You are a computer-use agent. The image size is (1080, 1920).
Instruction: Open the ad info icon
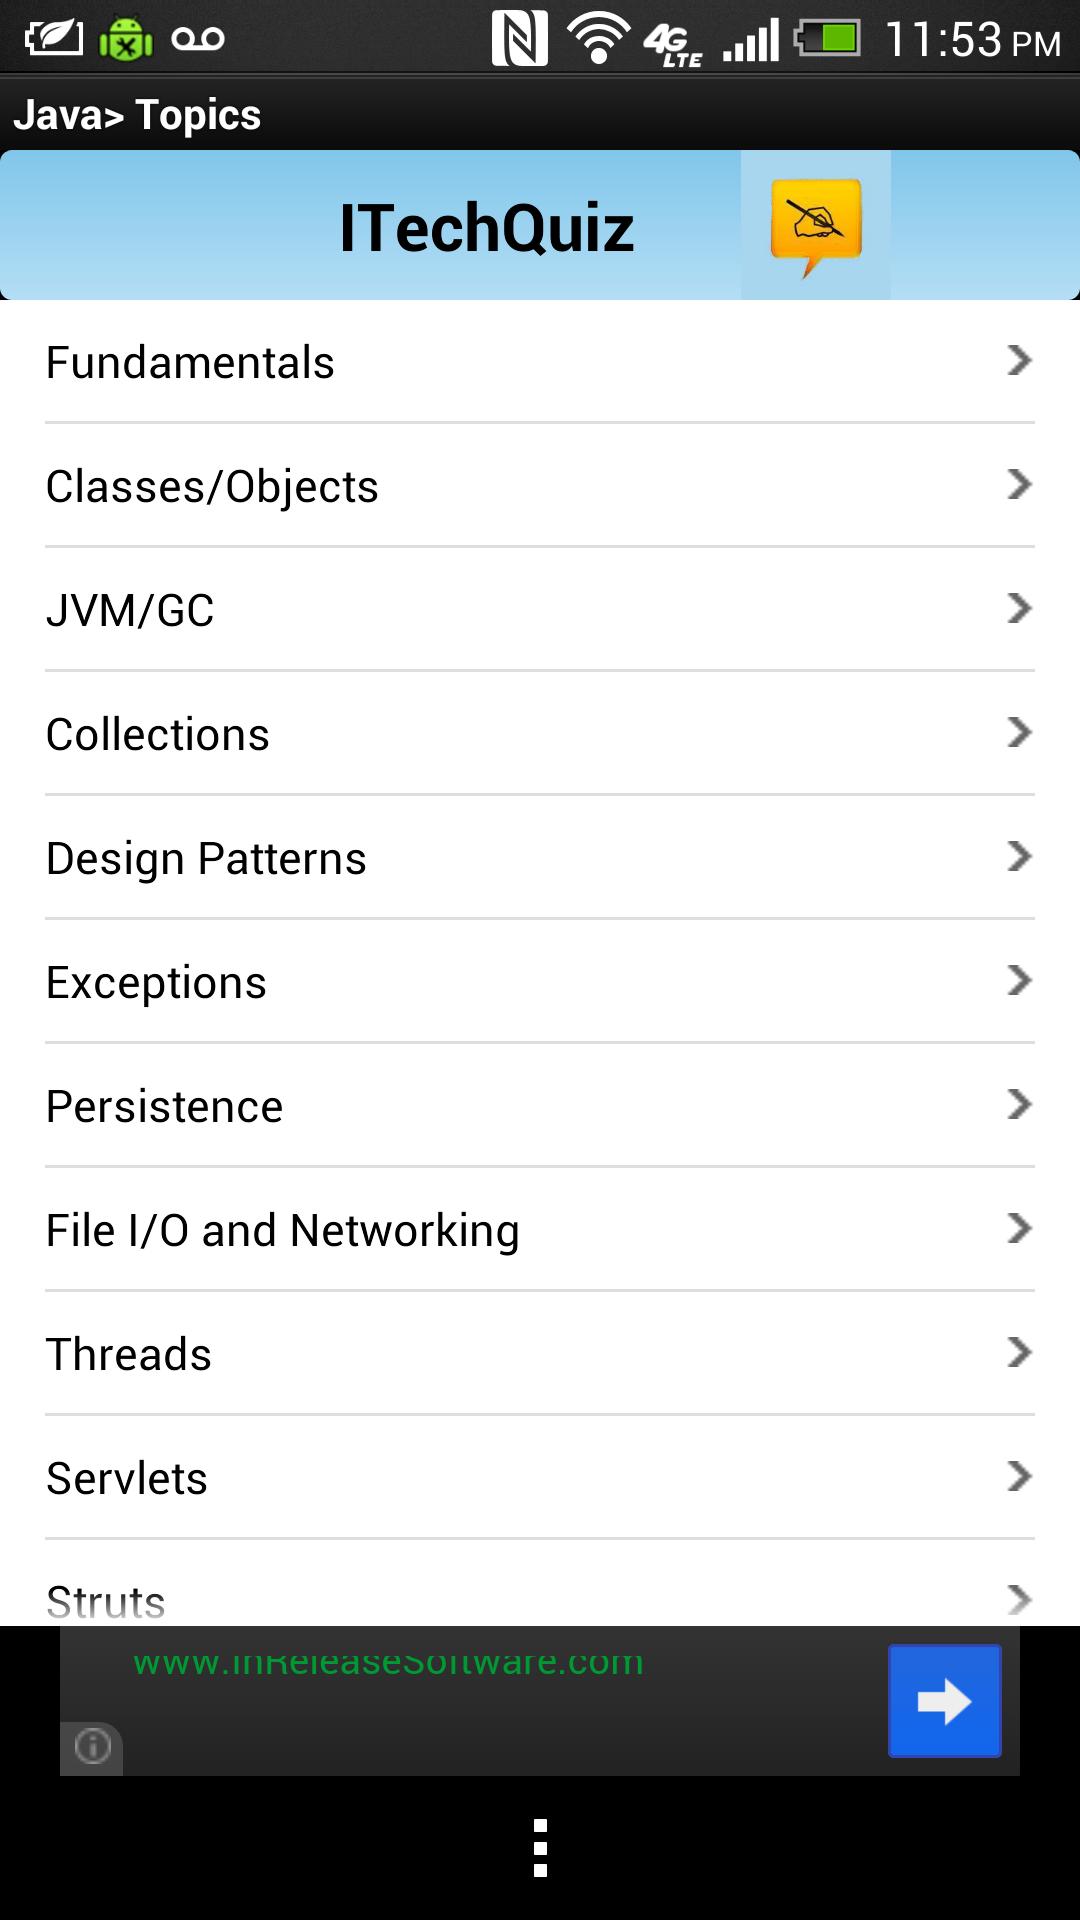pos(92,1747)
